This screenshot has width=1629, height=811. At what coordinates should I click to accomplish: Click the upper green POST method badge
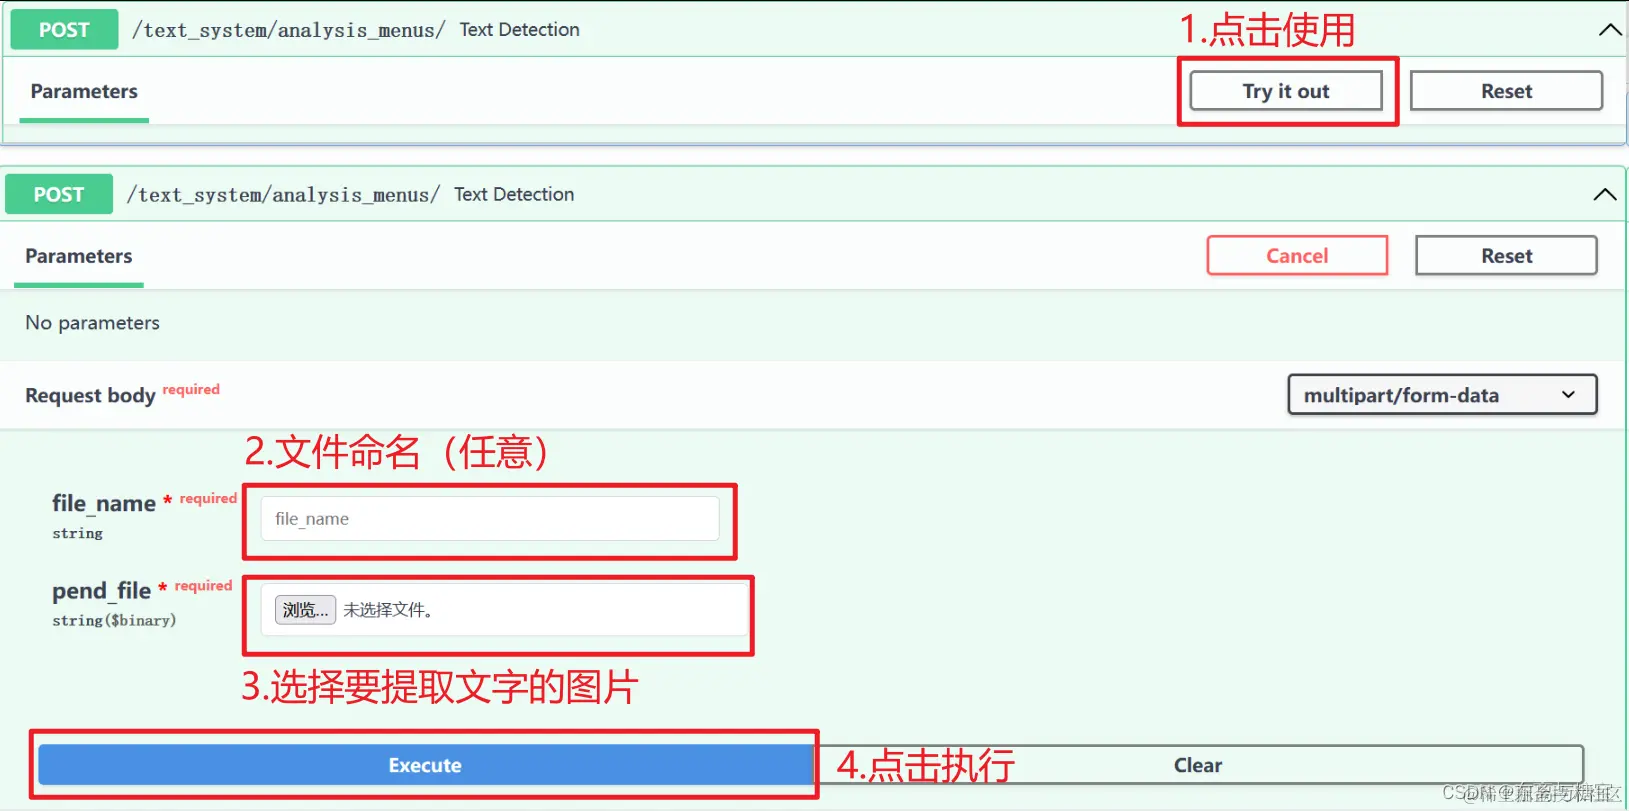[x=64, y=30]
